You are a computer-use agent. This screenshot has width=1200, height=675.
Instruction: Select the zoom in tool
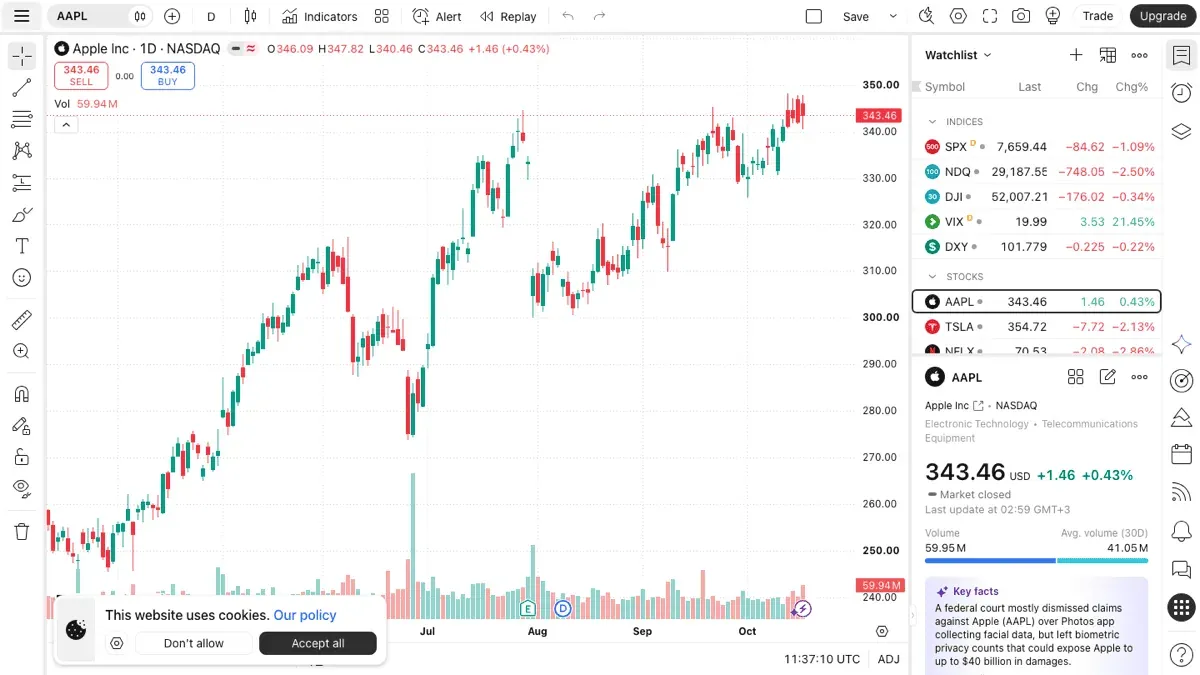(x=21, y=351)
